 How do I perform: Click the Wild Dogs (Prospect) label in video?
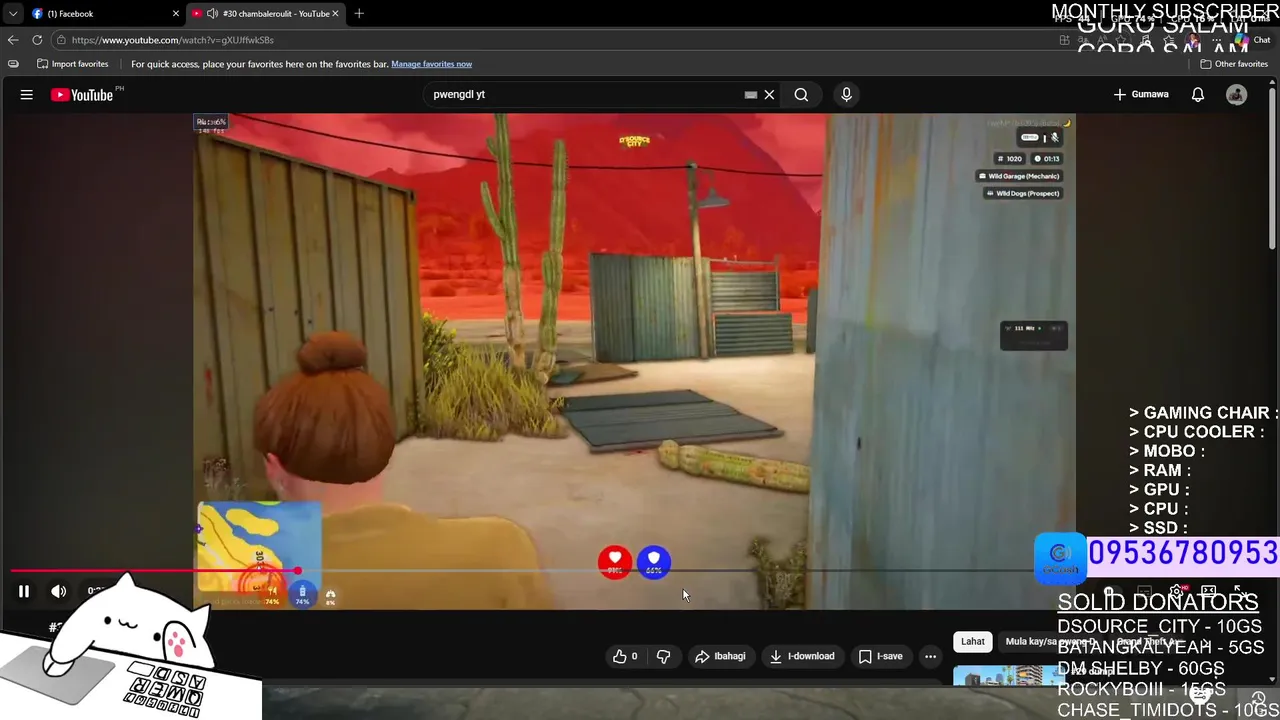1022,193
